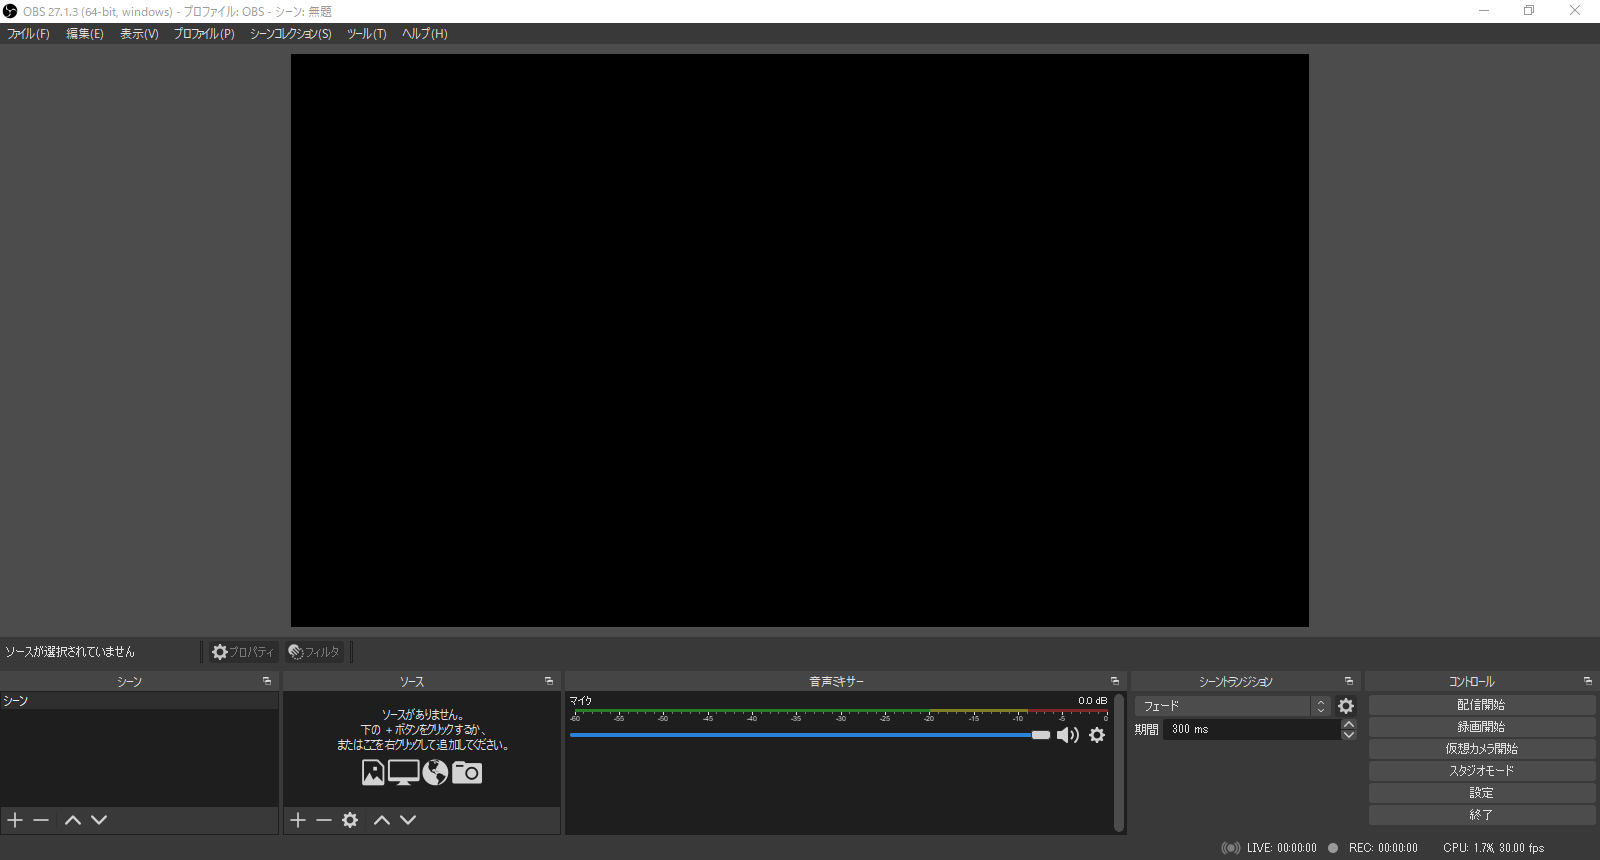Open the 表示(V) menu
Viewport: 1600px width, 860px height.
tap(139, 34)
